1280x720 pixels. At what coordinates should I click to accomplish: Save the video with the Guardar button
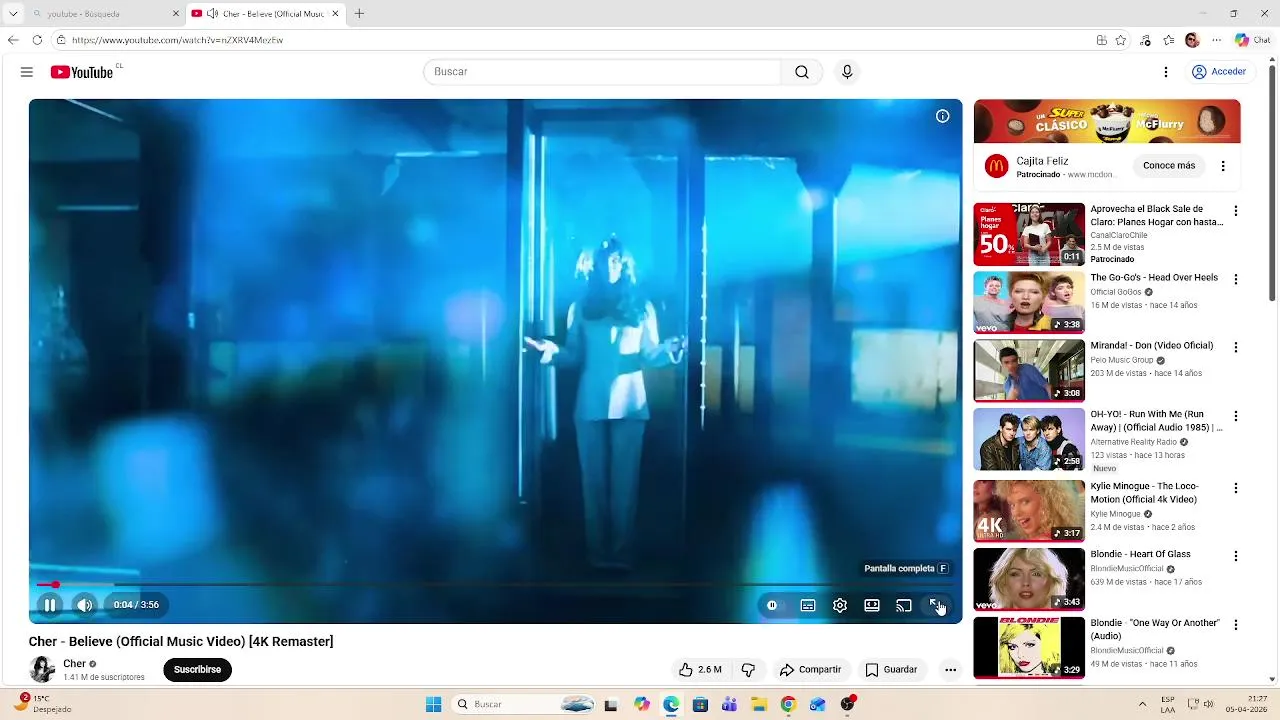point(892,670)
